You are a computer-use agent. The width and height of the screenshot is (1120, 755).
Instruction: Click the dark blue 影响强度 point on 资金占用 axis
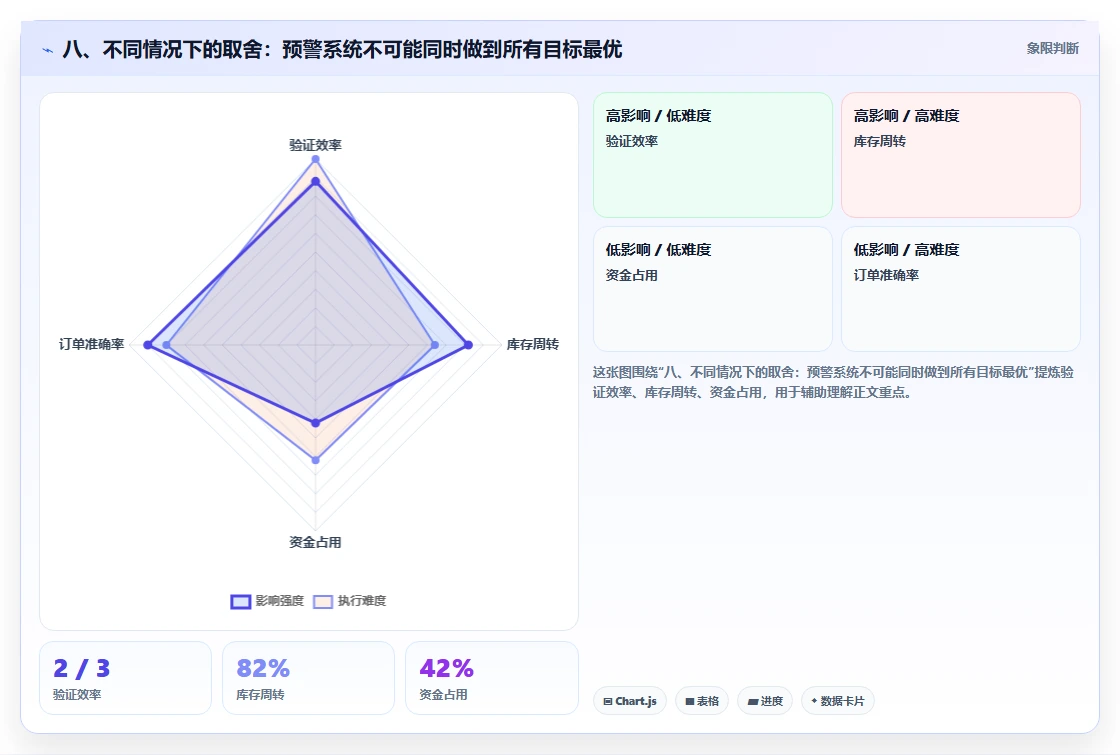click(x=316, y=423)
